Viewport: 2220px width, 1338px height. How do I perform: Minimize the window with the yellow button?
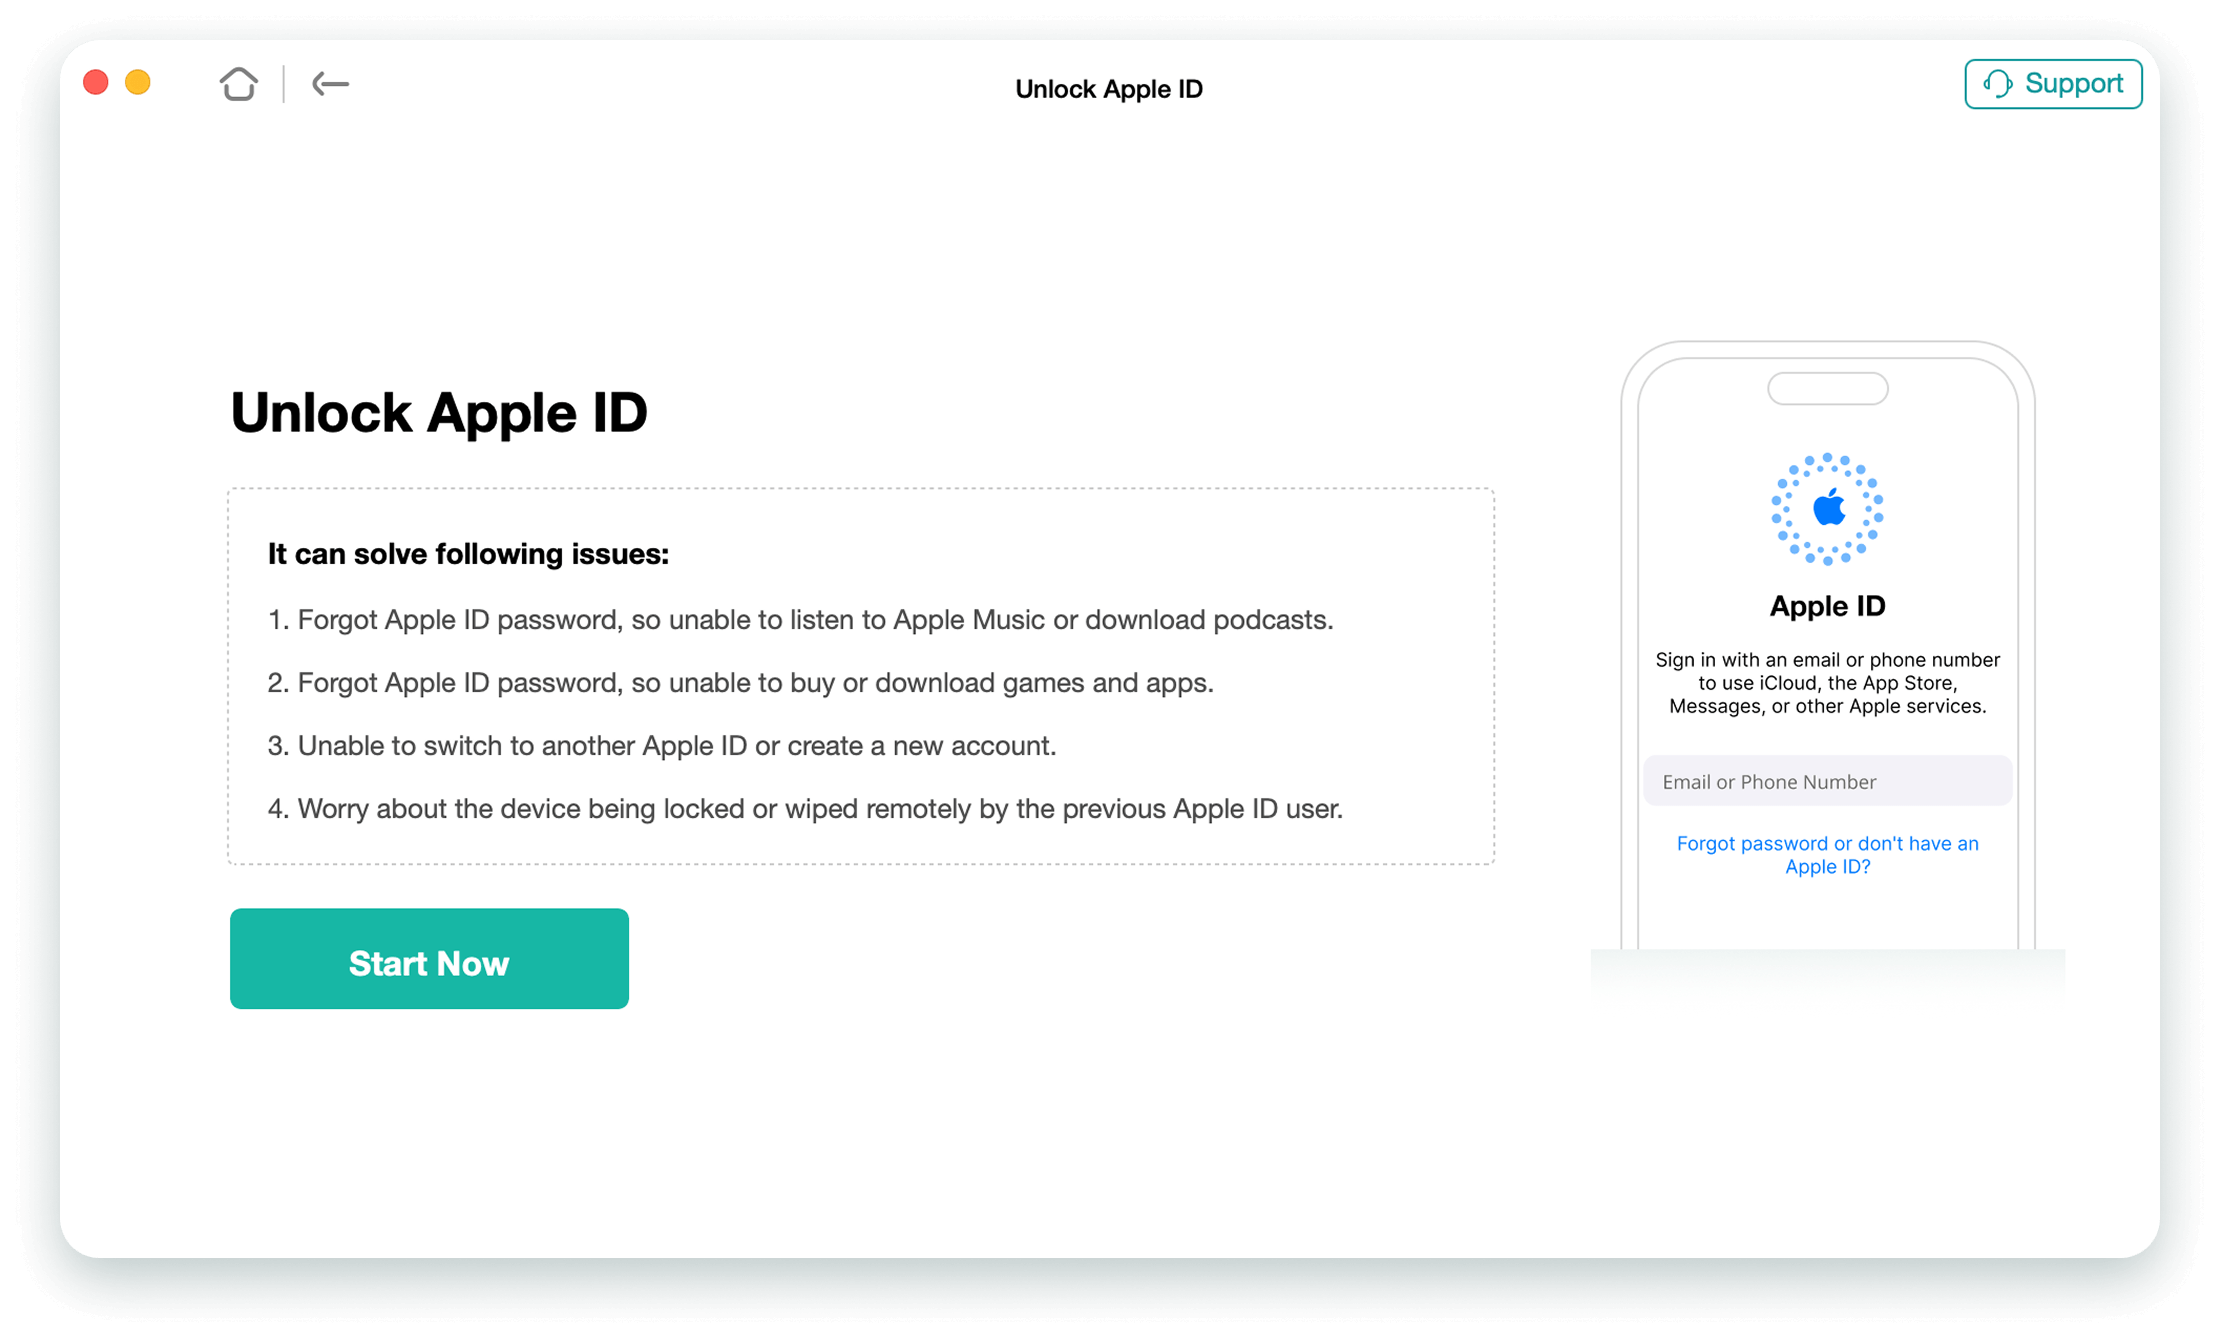[x=138, y=82]
